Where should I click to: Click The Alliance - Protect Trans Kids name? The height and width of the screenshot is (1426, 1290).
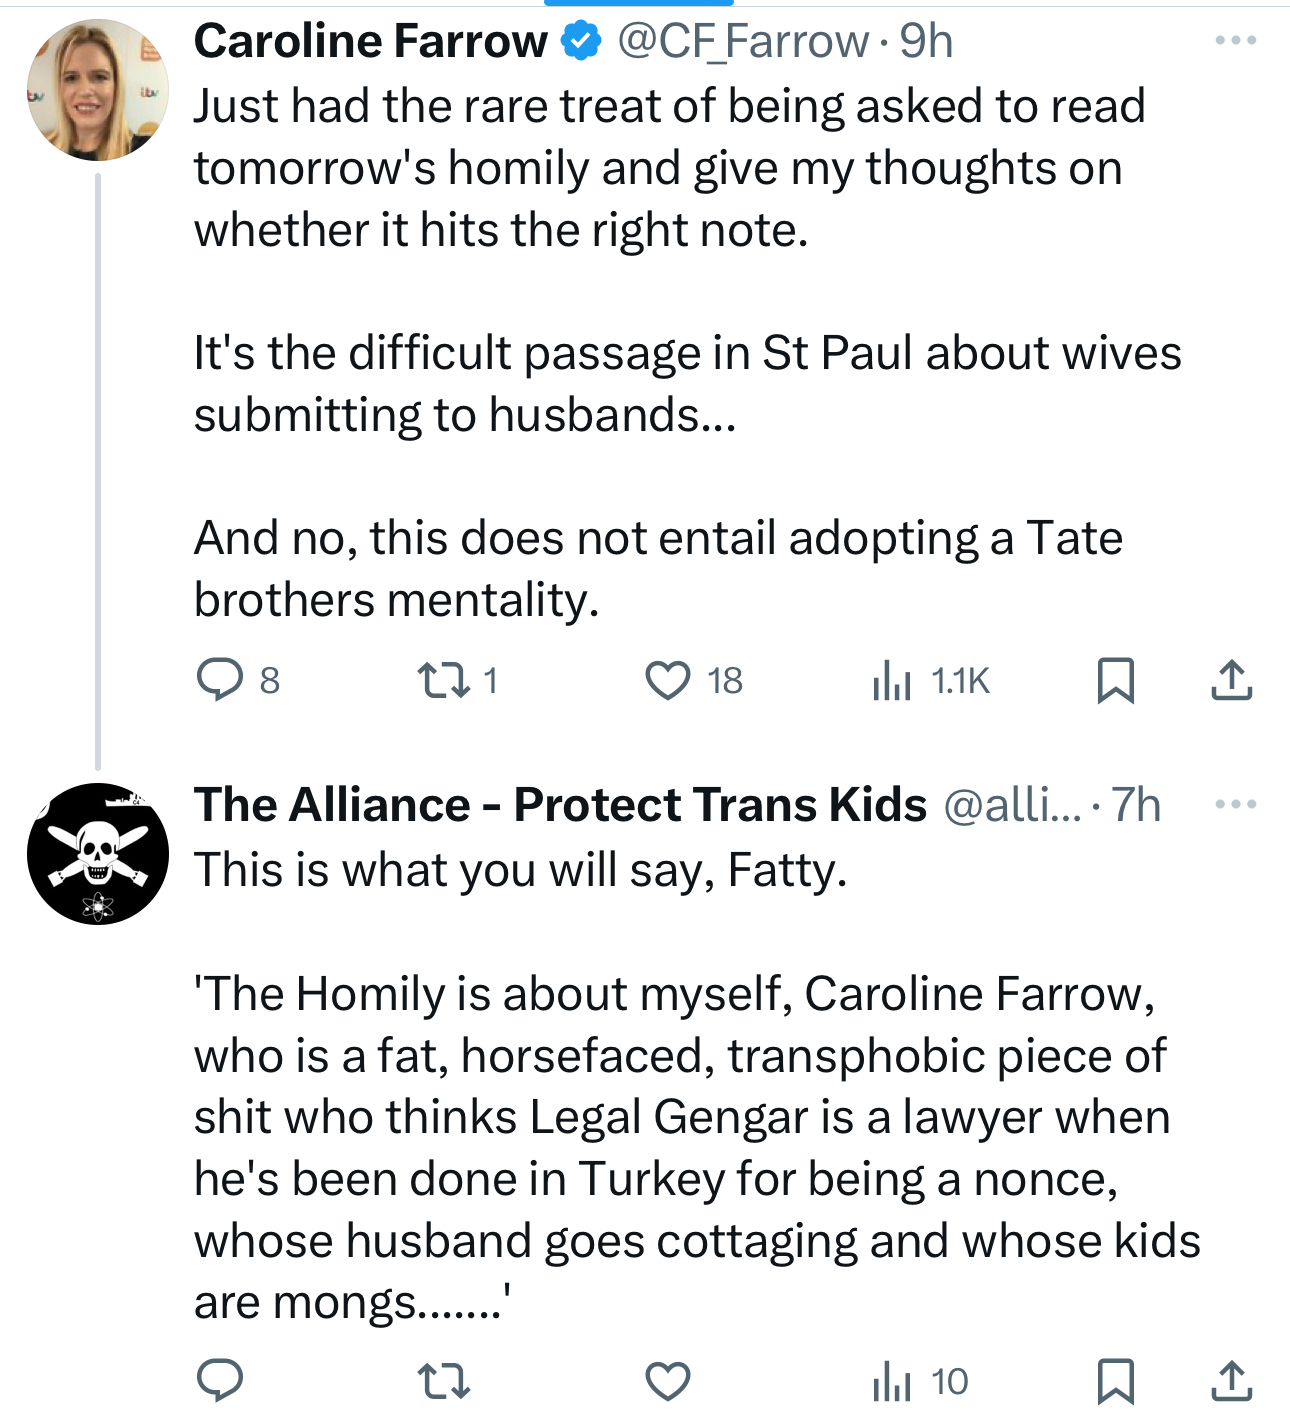pos(560,804)
